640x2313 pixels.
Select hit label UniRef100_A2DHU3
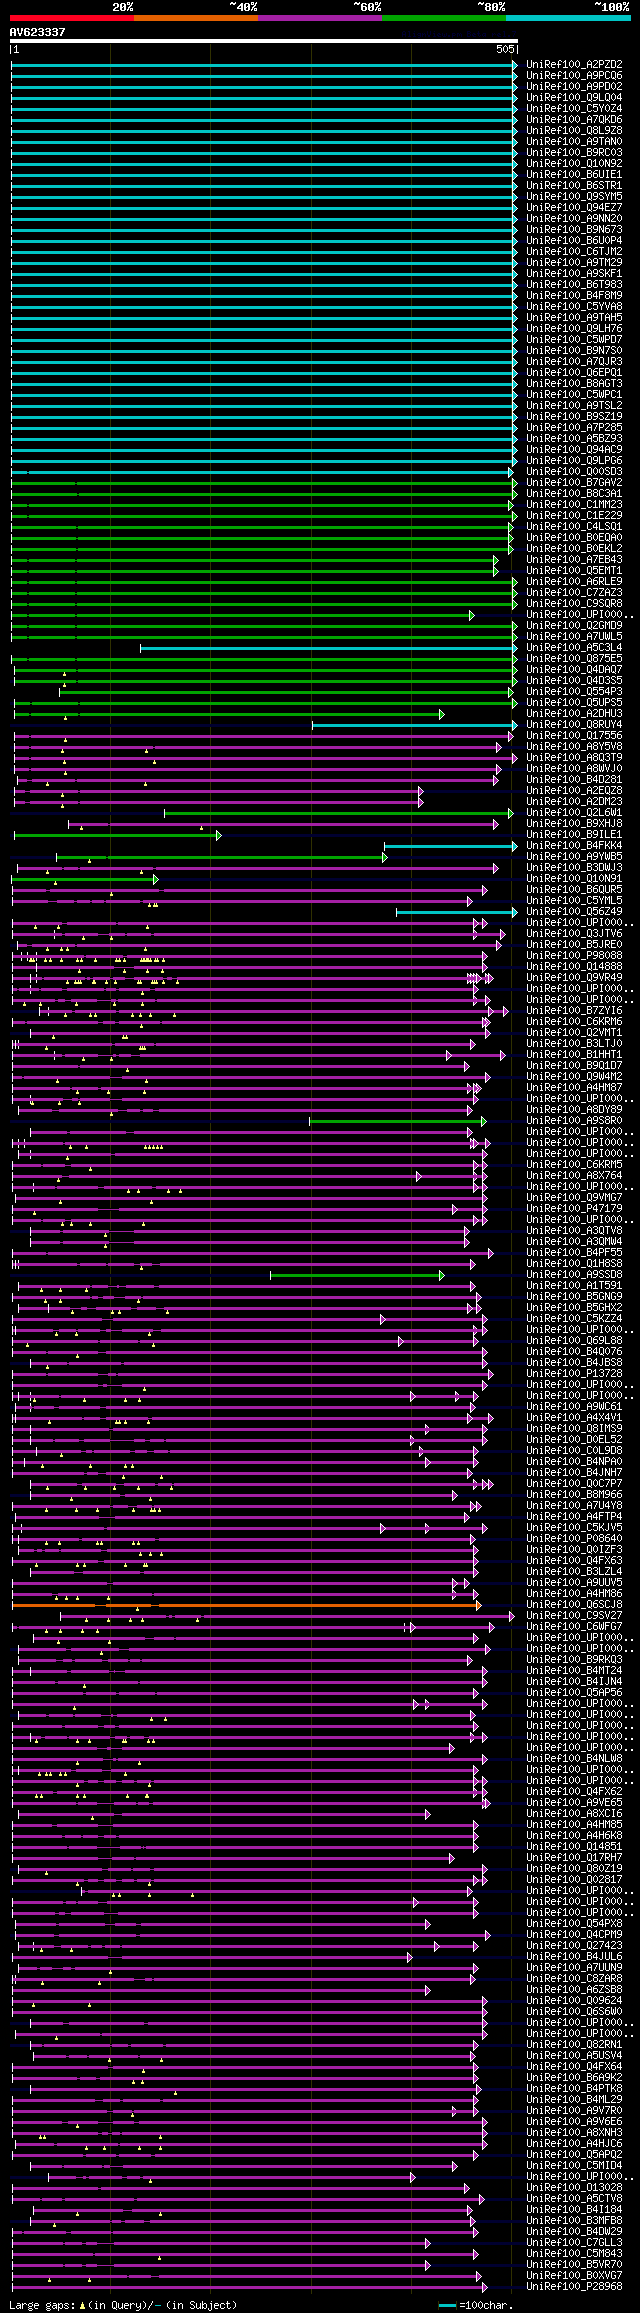574,713
